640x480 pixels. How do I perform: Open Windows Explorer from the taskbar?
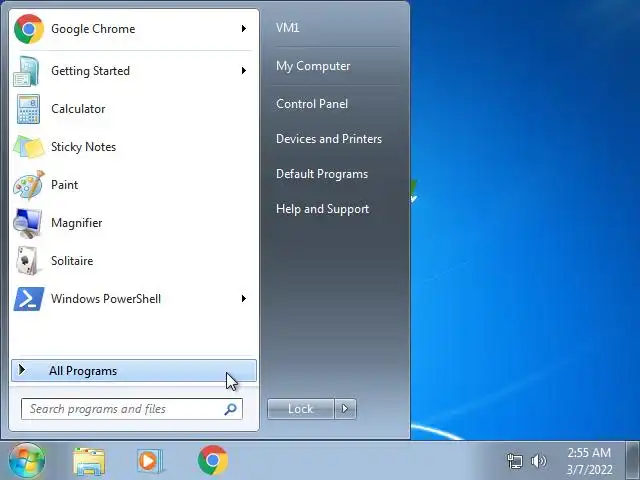click(x=89, y=461)
